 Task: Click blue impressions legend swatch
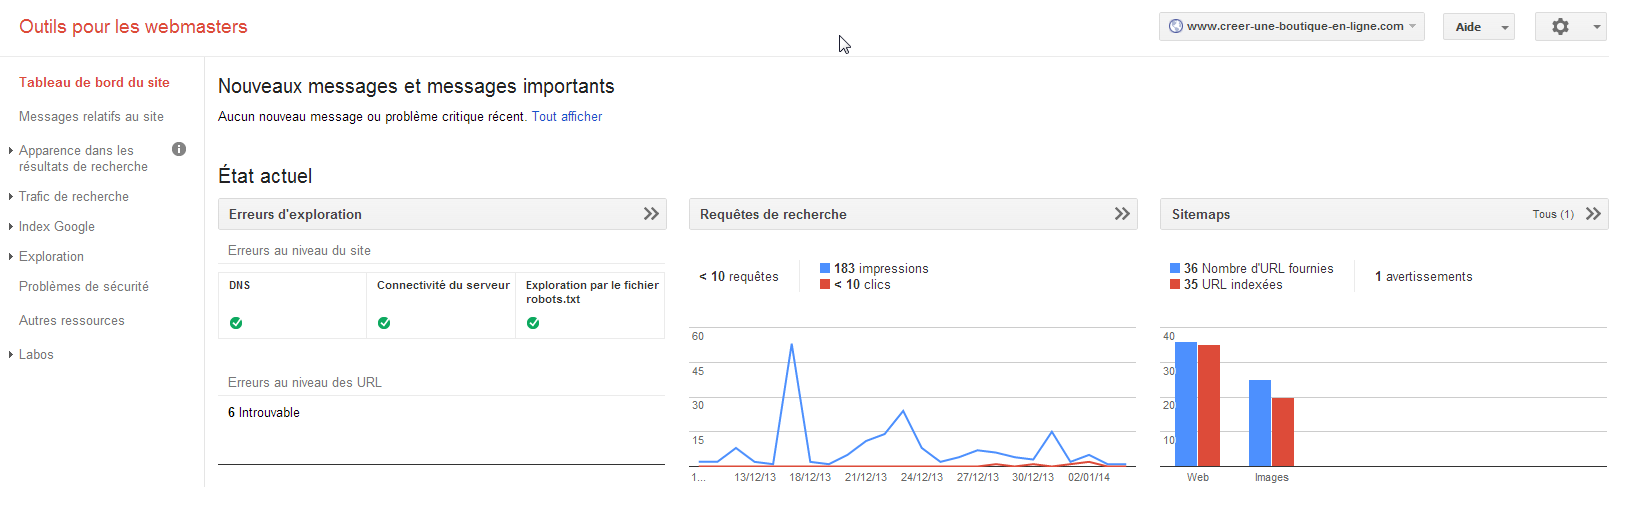click(x=825, y=269)
